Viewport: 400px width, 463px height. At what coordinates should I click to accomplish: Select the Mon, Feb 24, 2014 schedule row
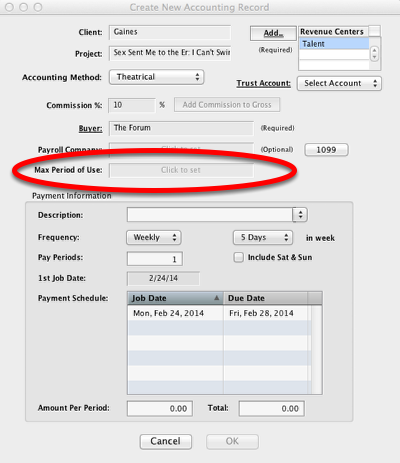point(219,313)
